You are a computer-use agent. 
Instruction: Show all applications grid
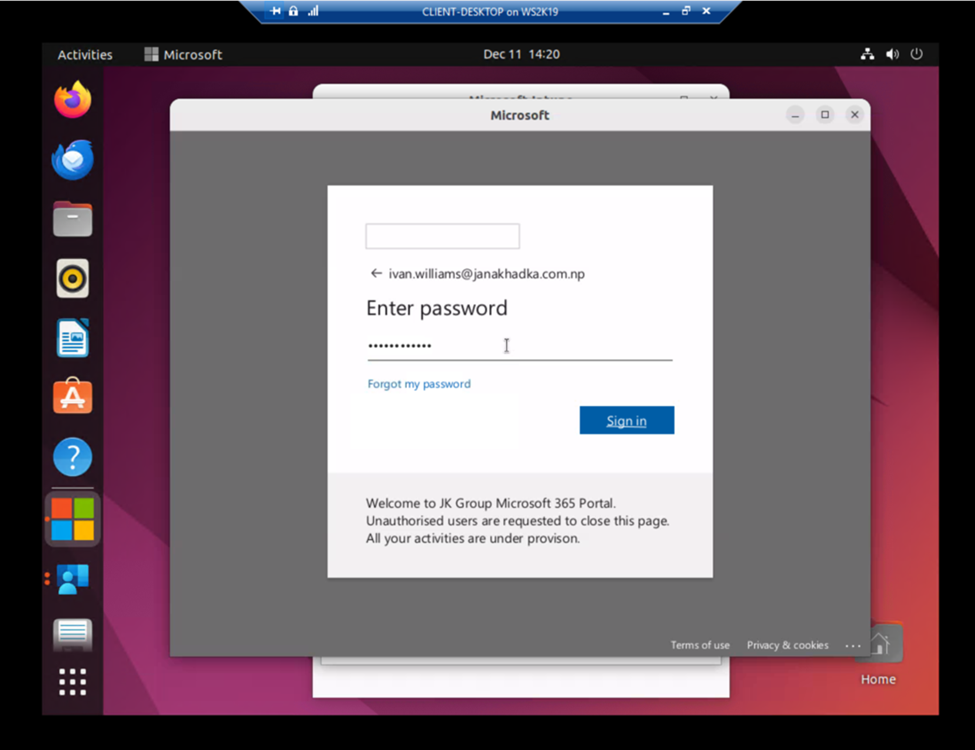pyautogui.click(x=73, y=682)
